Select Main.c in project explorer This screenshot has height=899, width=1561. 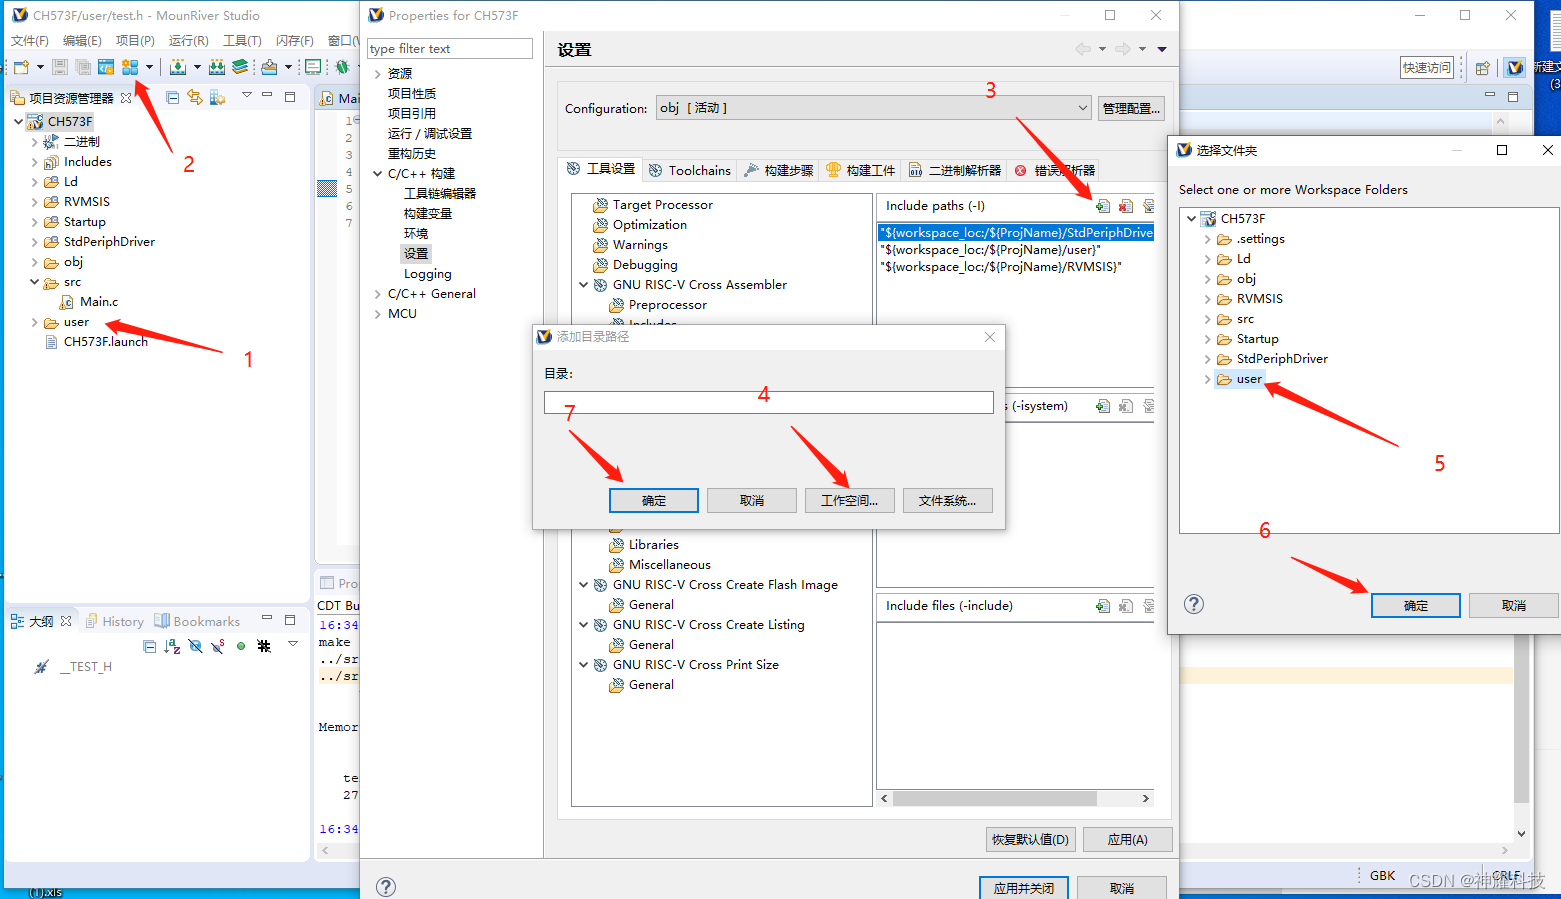click(98, 302)
